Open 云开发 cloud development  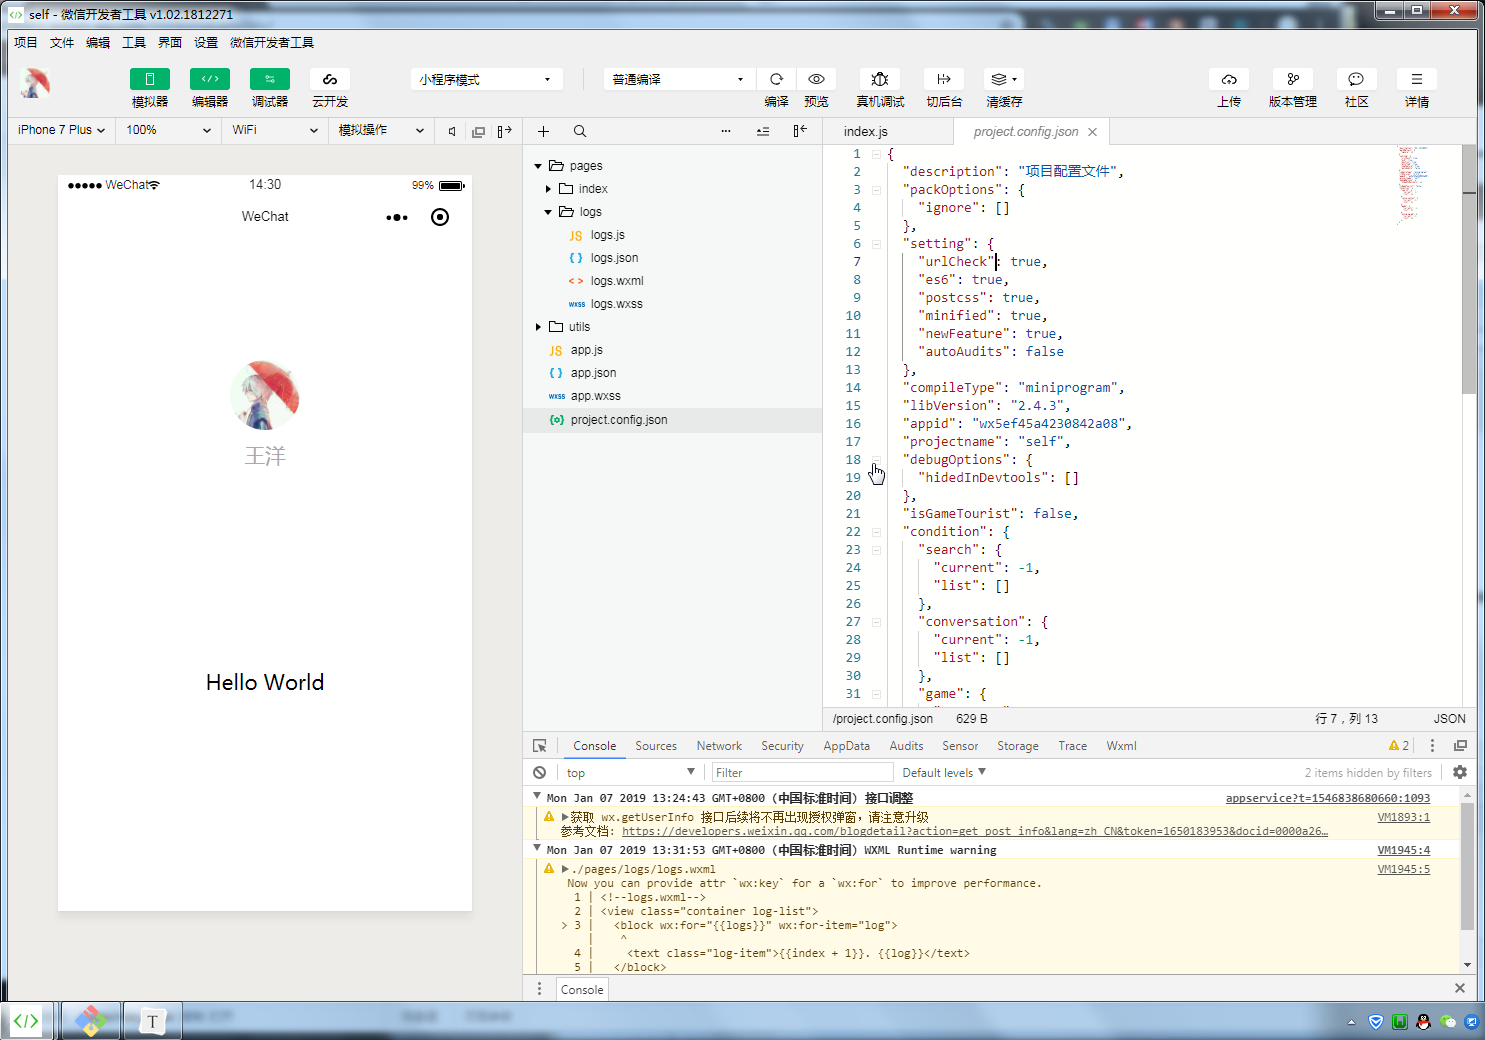click(x=330, y=79)
